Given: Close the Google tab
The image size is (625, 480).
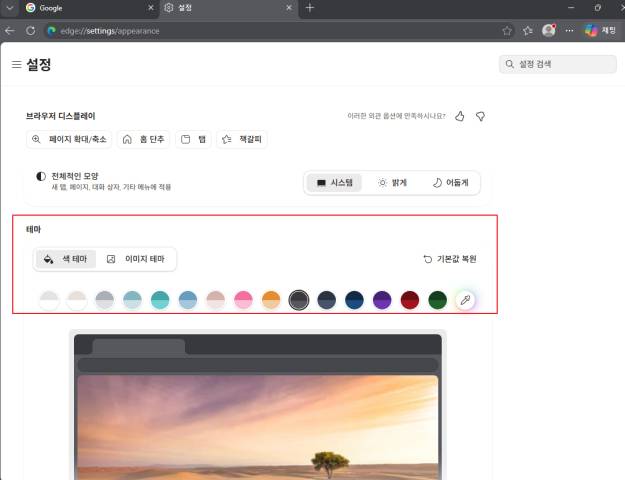Looking at the screenshot, I should click(151, 8).
